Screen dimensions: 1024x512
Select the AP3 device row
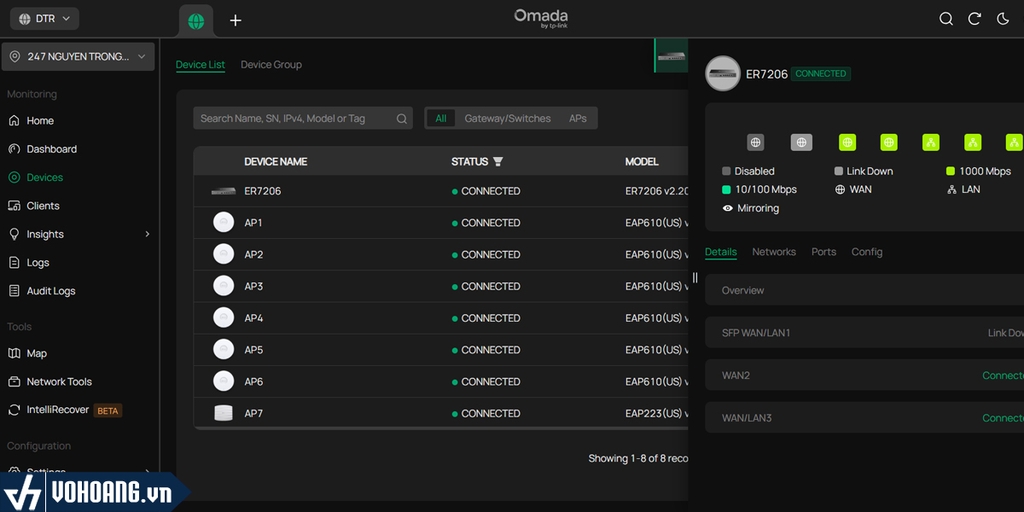(254, 287)
